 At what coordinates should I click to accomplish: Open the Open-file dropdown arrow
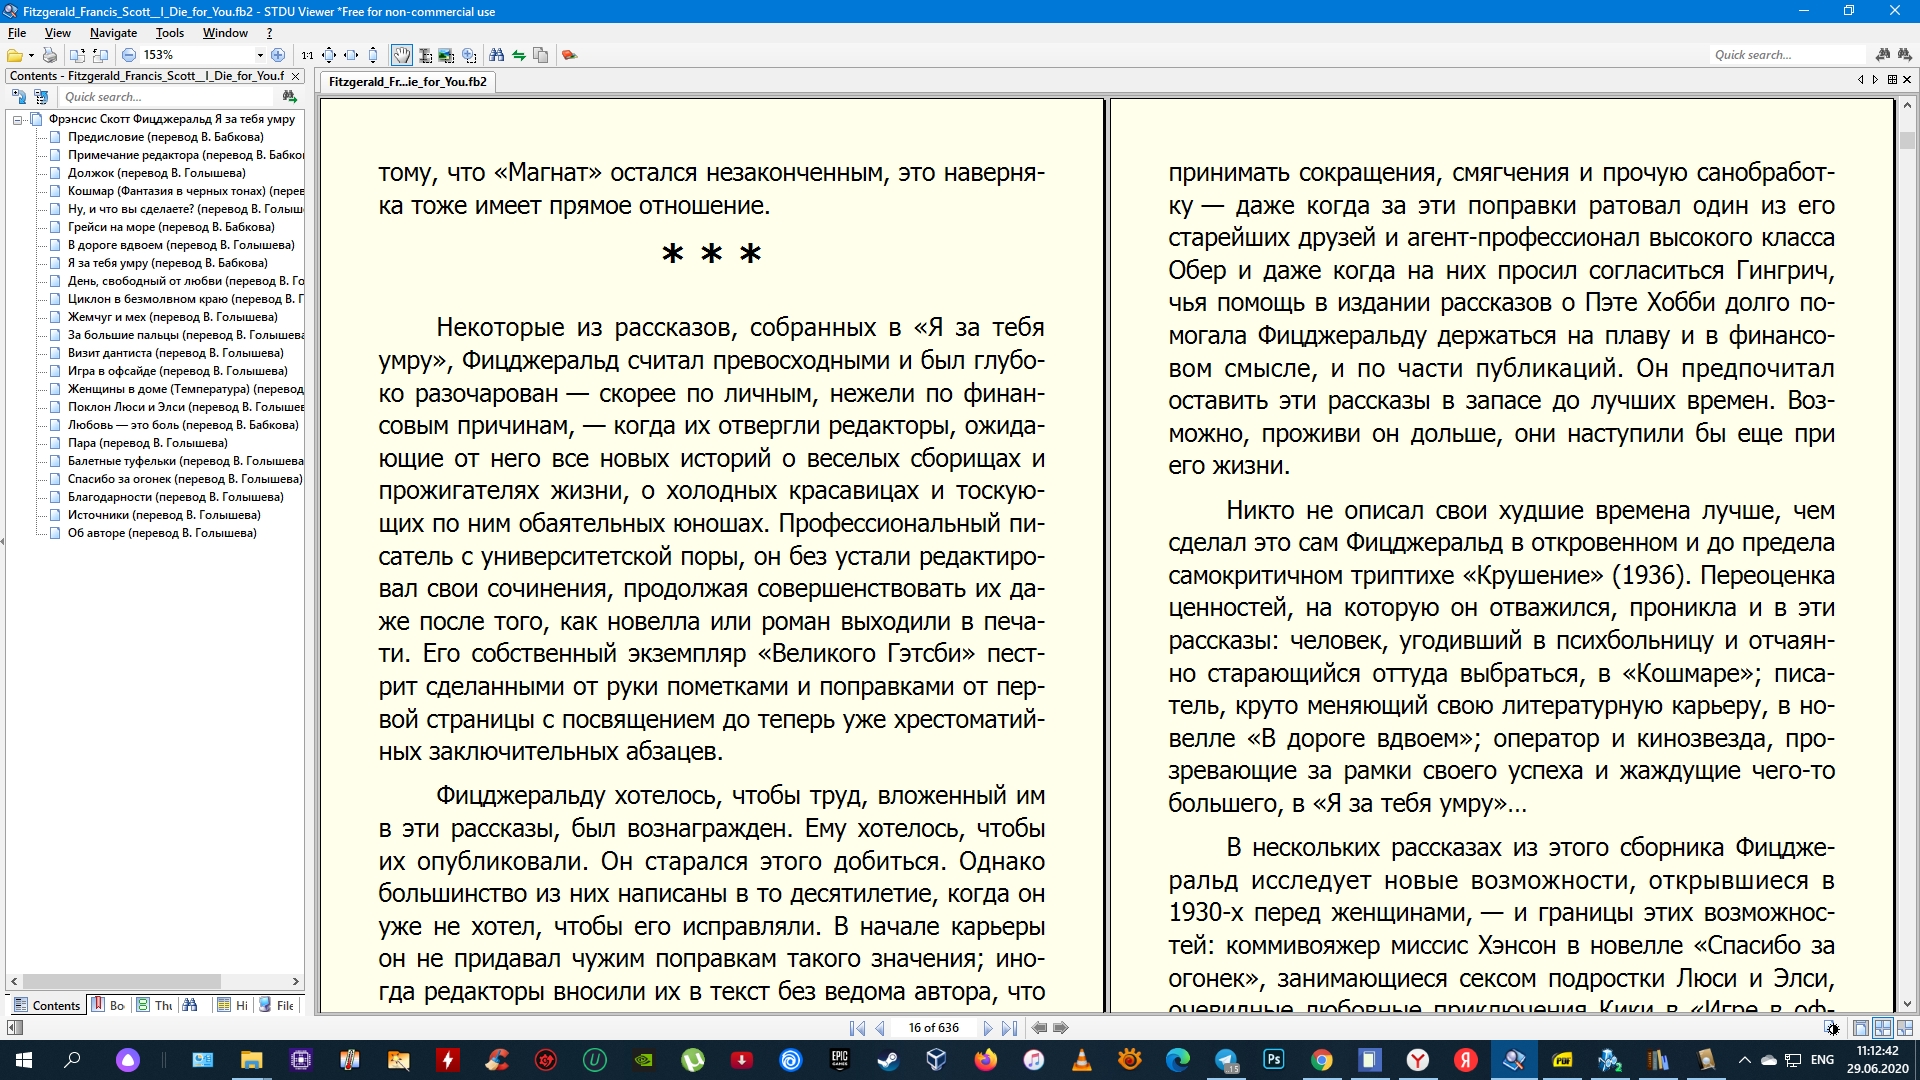coord(31,55)
